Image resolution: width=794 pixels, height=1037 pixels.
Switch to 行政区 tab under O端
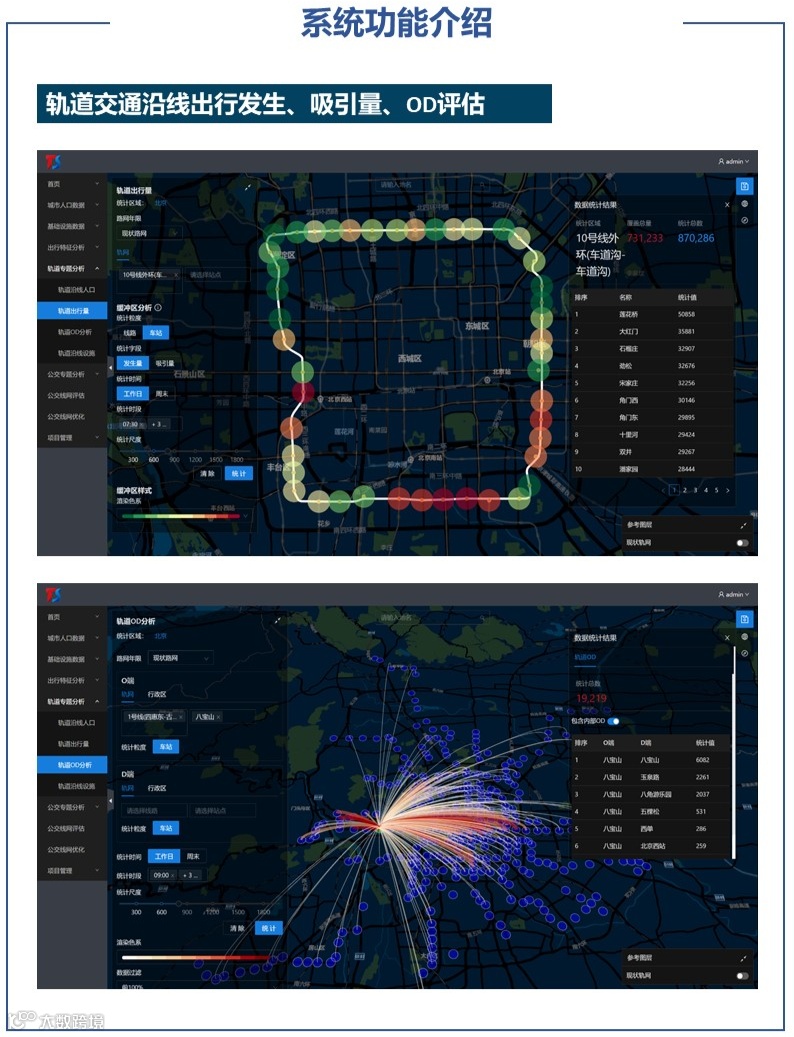point(157,694)
